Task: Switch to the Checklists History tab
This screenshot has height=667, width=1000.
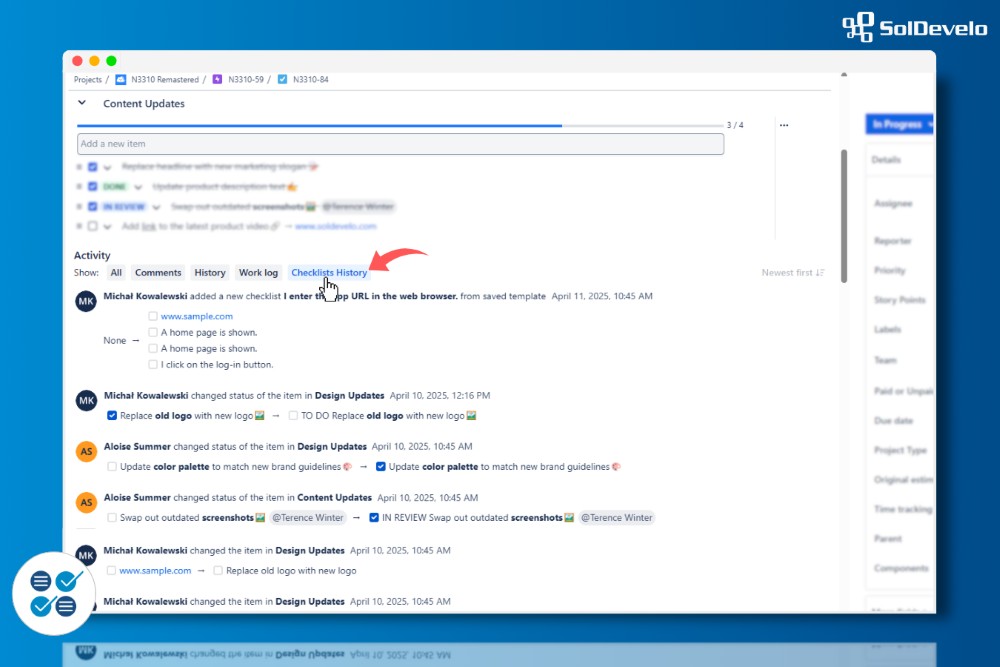Action: [329, 273]
